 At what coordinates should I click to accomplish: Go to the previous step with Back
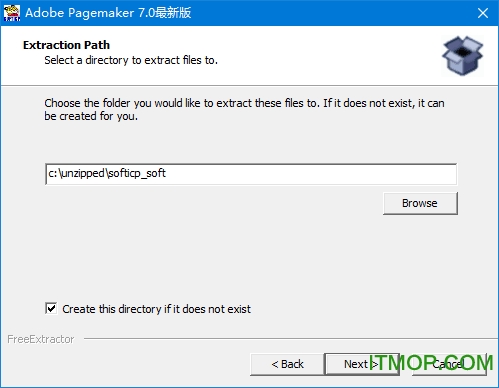(x=287, y=364)
